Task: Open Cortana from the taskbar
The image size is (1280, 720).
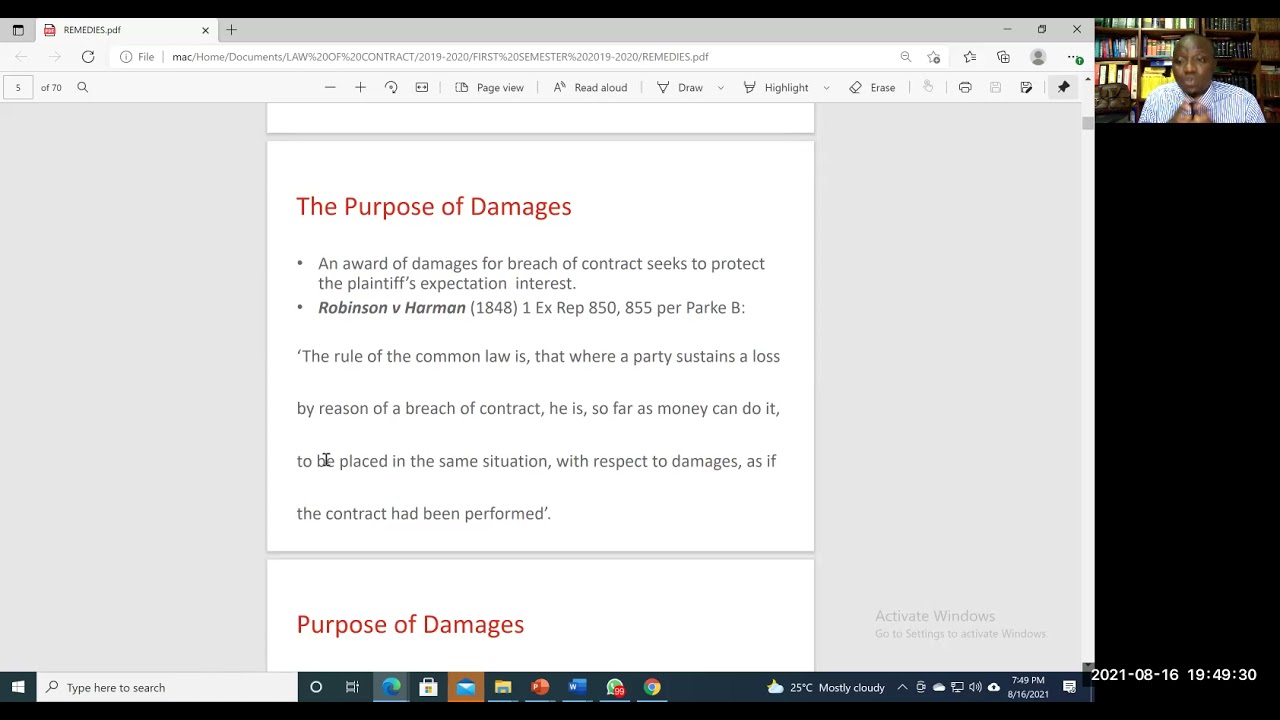Action: tap(316, 688)
